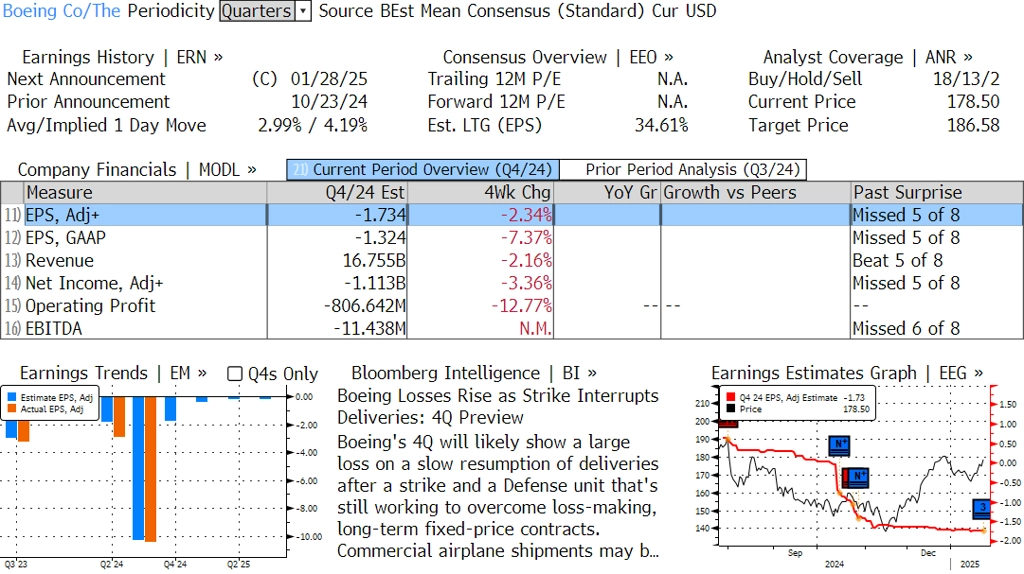
Task: Click Target Price value 186.58
Action: coord(973,125)
